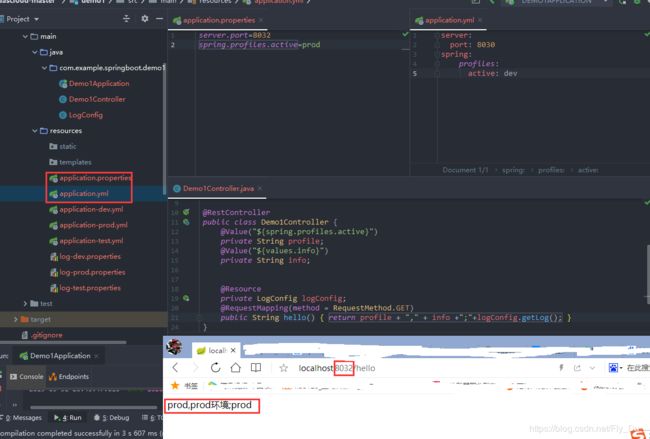Open the 5: Debug tool window button

[112, 417]
